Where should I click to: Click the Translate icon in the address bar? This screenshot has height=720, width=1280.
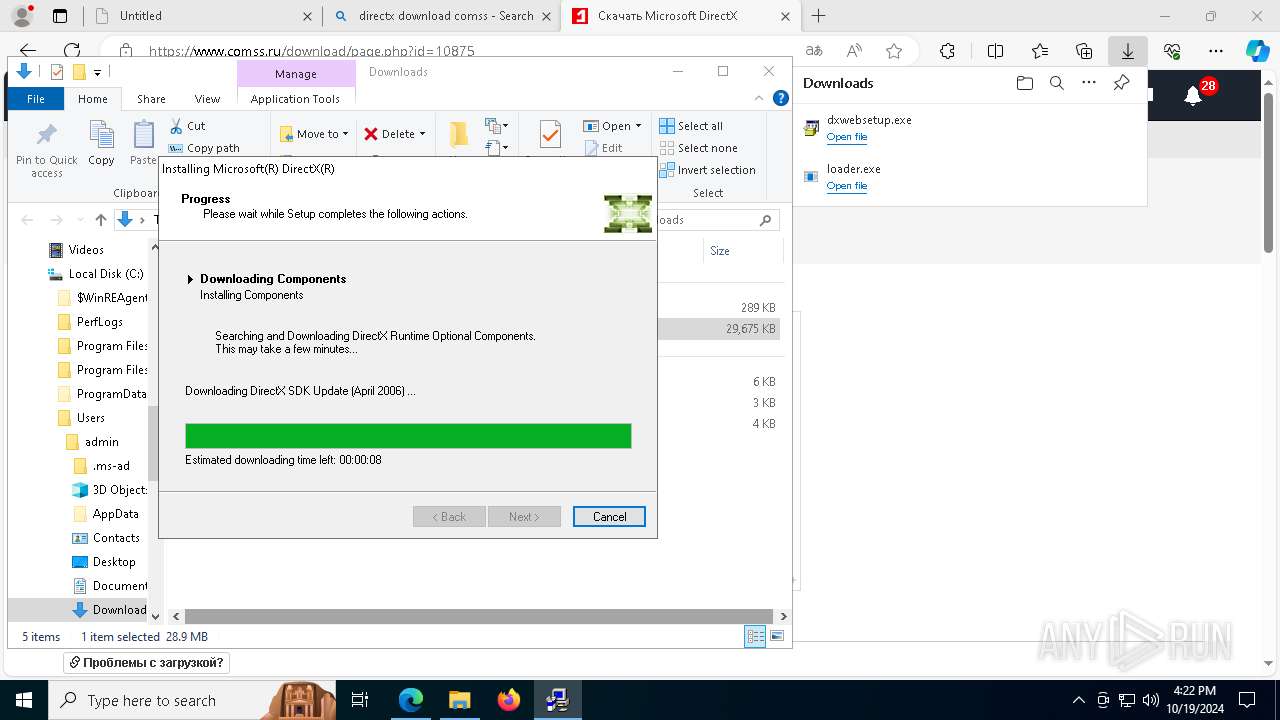(814, 51)
